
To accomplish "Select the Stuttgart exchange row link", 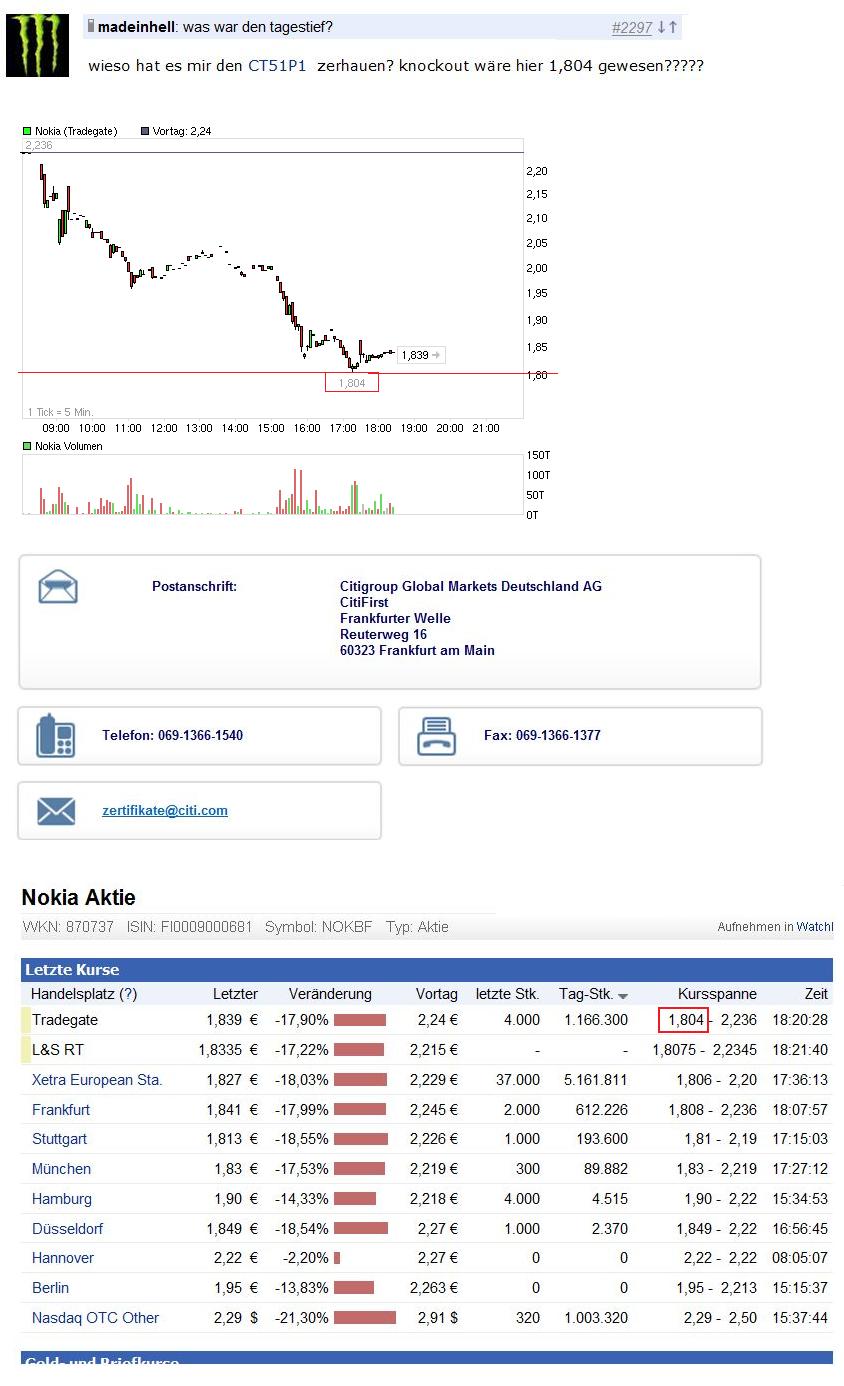I will click(x=59, y=1139).
